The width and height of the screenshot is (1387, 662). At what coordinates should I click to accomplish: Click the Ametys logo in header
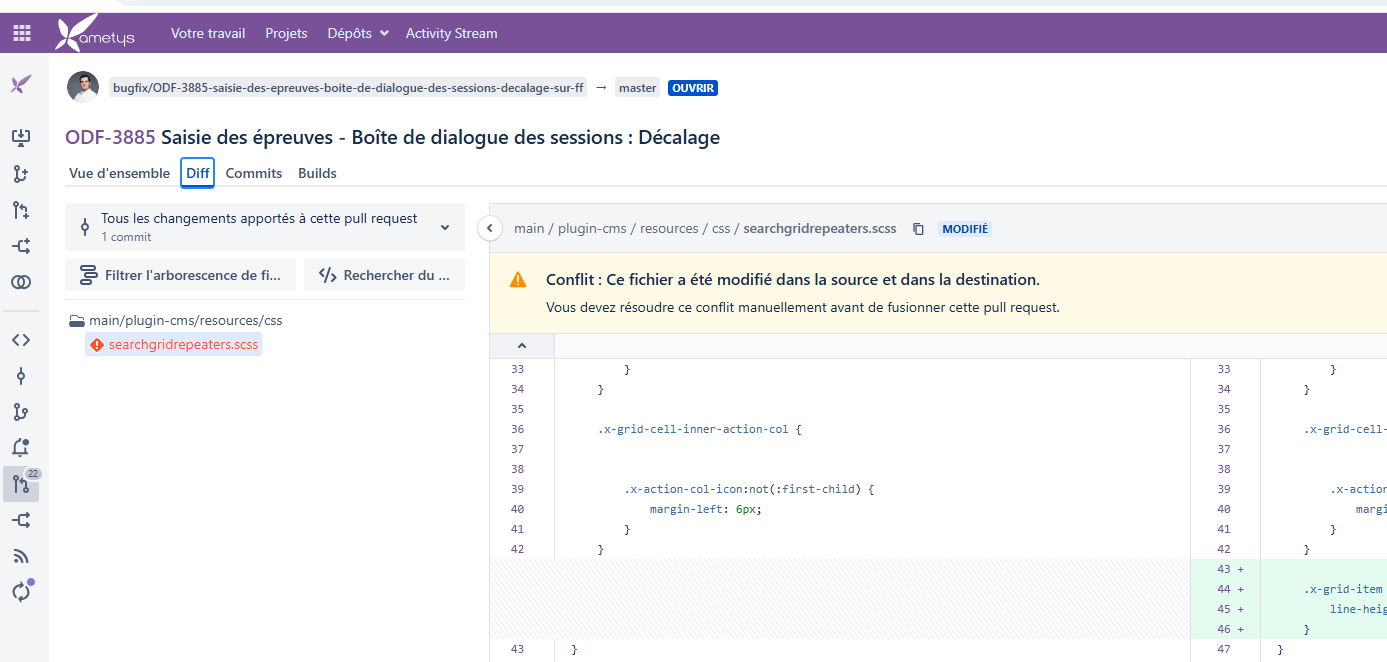pyautogui.click(x=95, y=33)
